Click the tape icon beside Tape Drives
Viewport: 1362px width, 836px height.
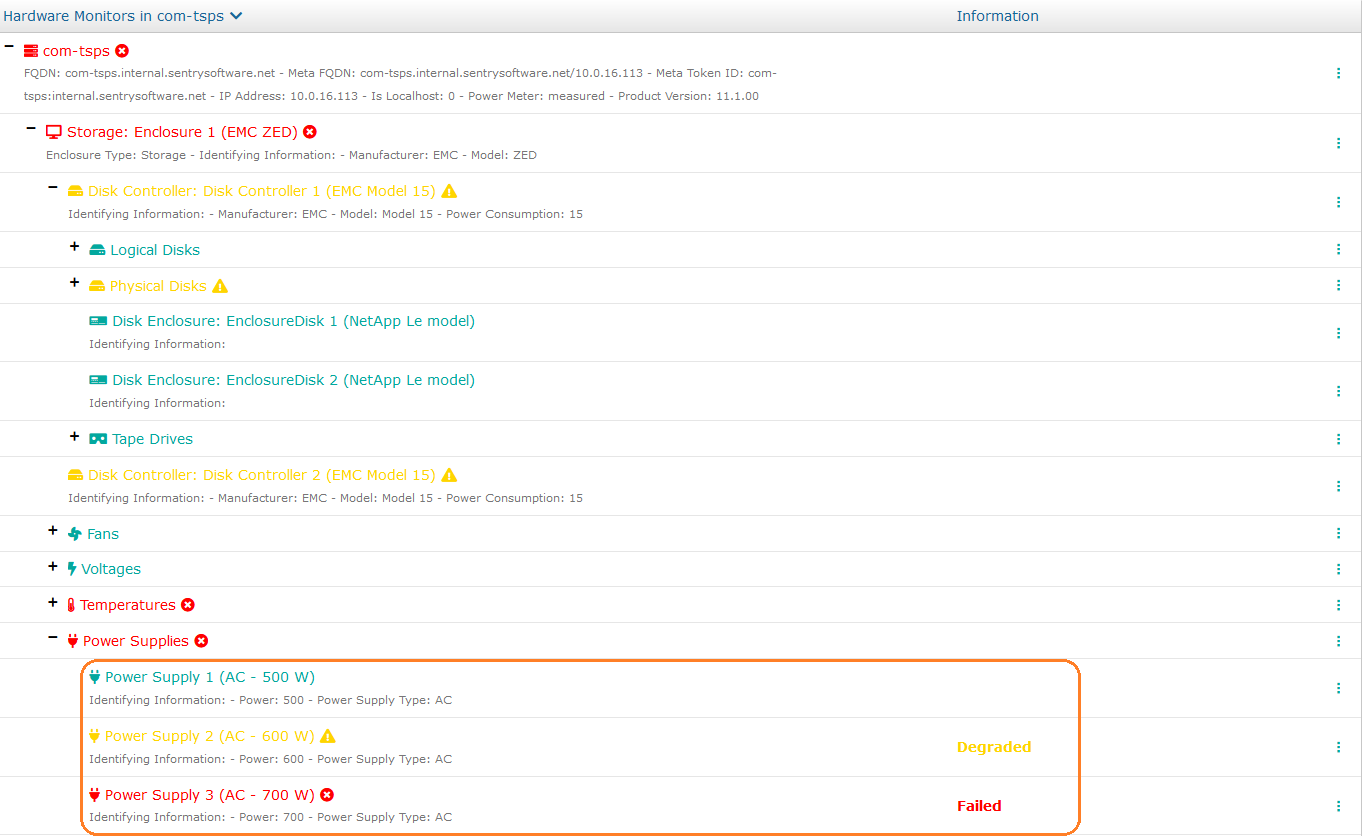click(98, 439)
